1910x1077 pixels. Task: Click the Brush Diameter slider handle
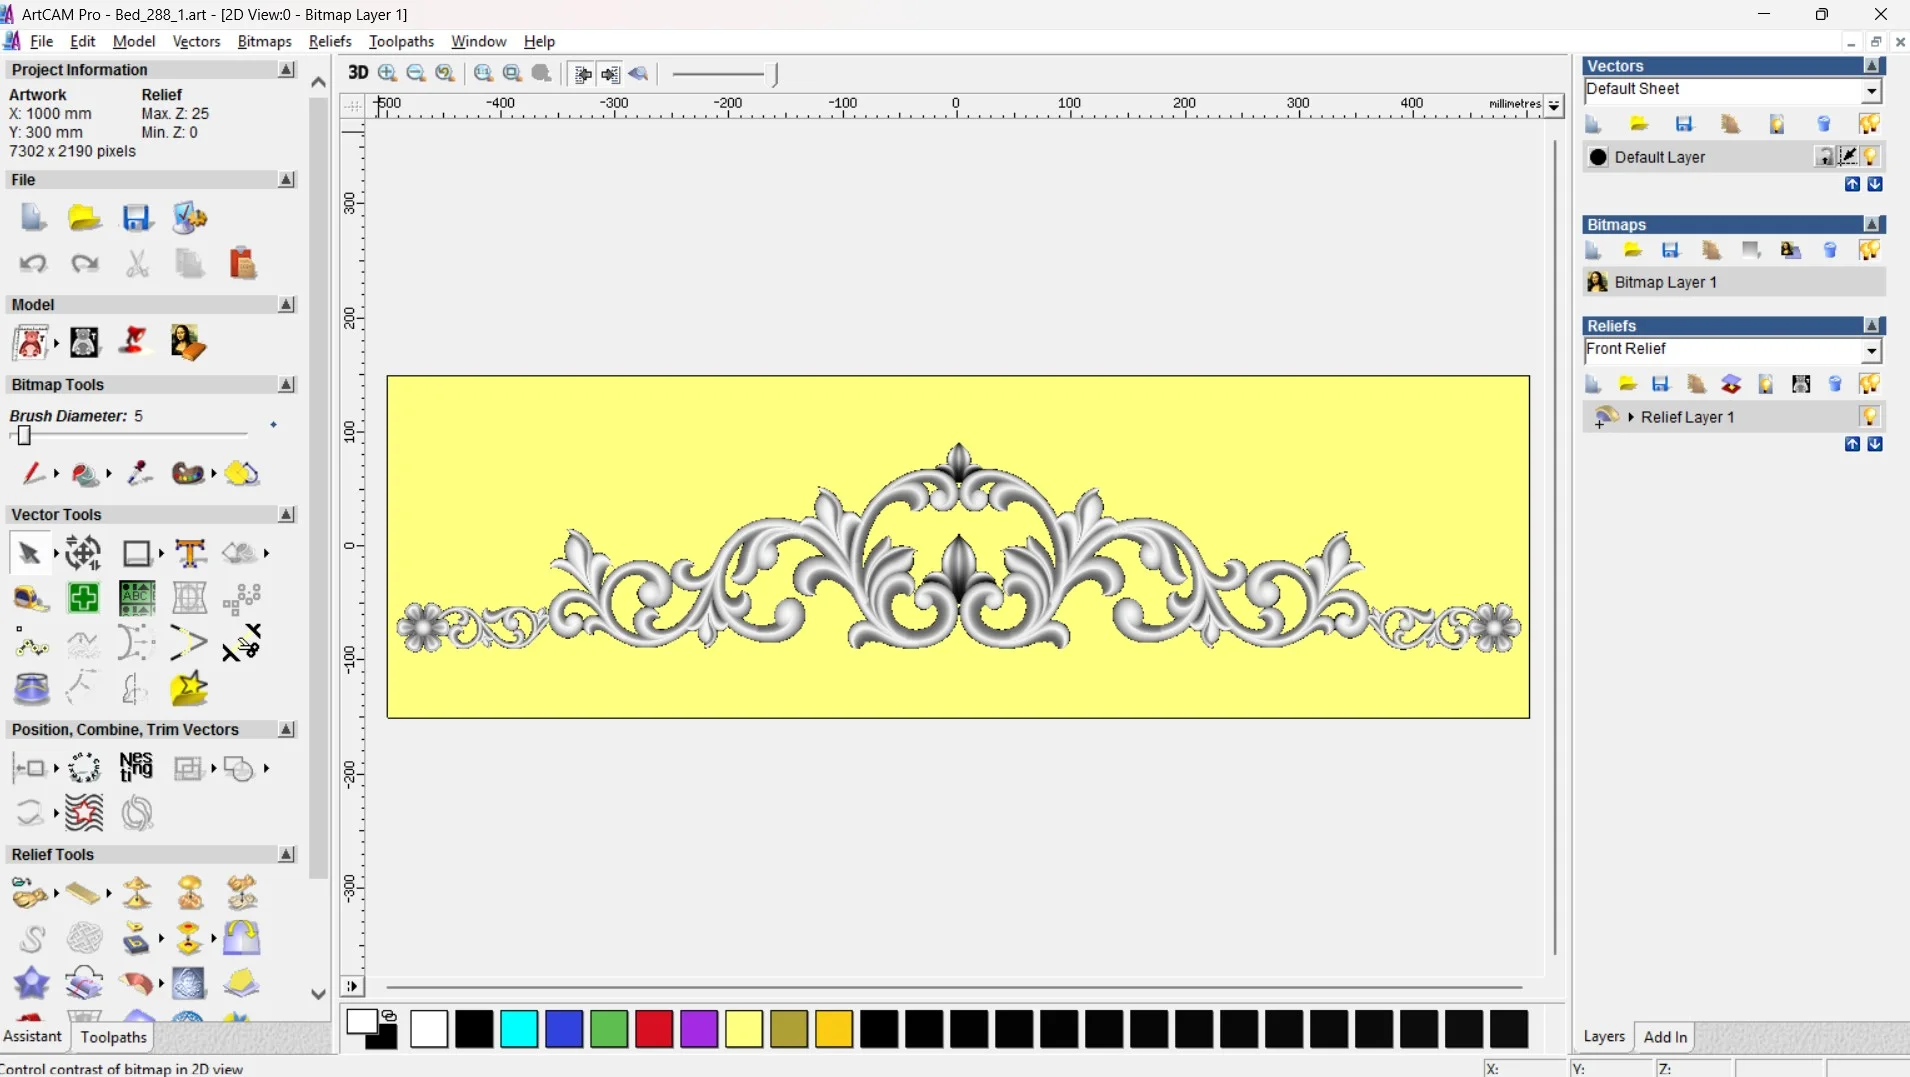(x=24, y=435)
